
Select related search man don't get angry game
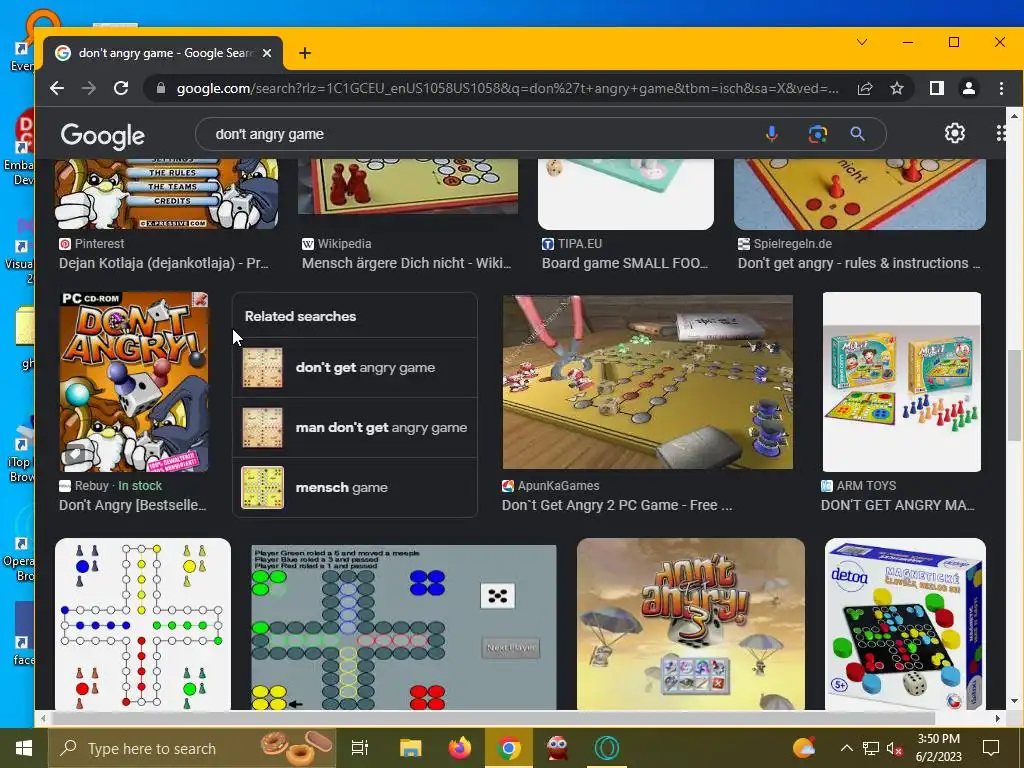355,428
